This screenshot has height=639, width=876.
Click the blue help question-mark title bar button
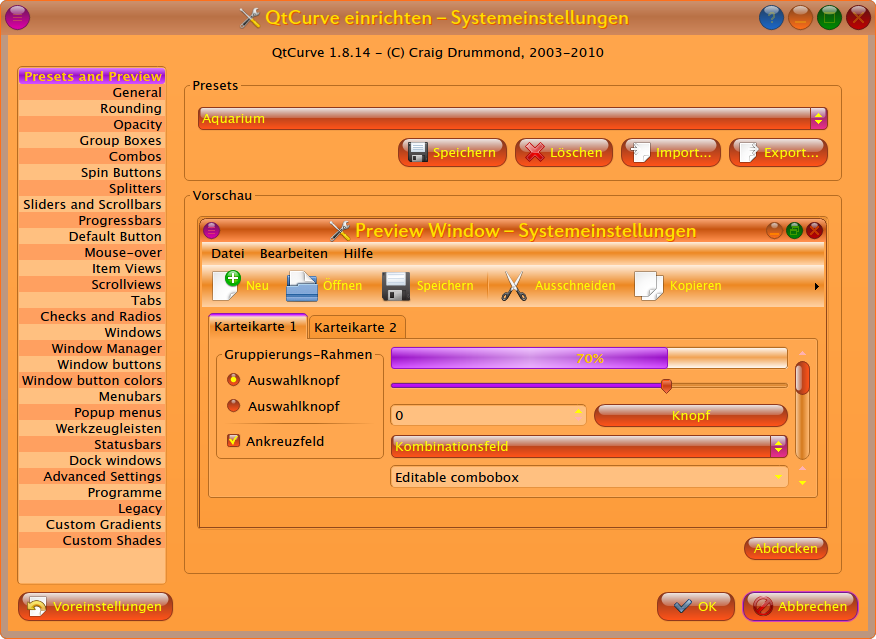pyautogui.click(x=771, y=17)
